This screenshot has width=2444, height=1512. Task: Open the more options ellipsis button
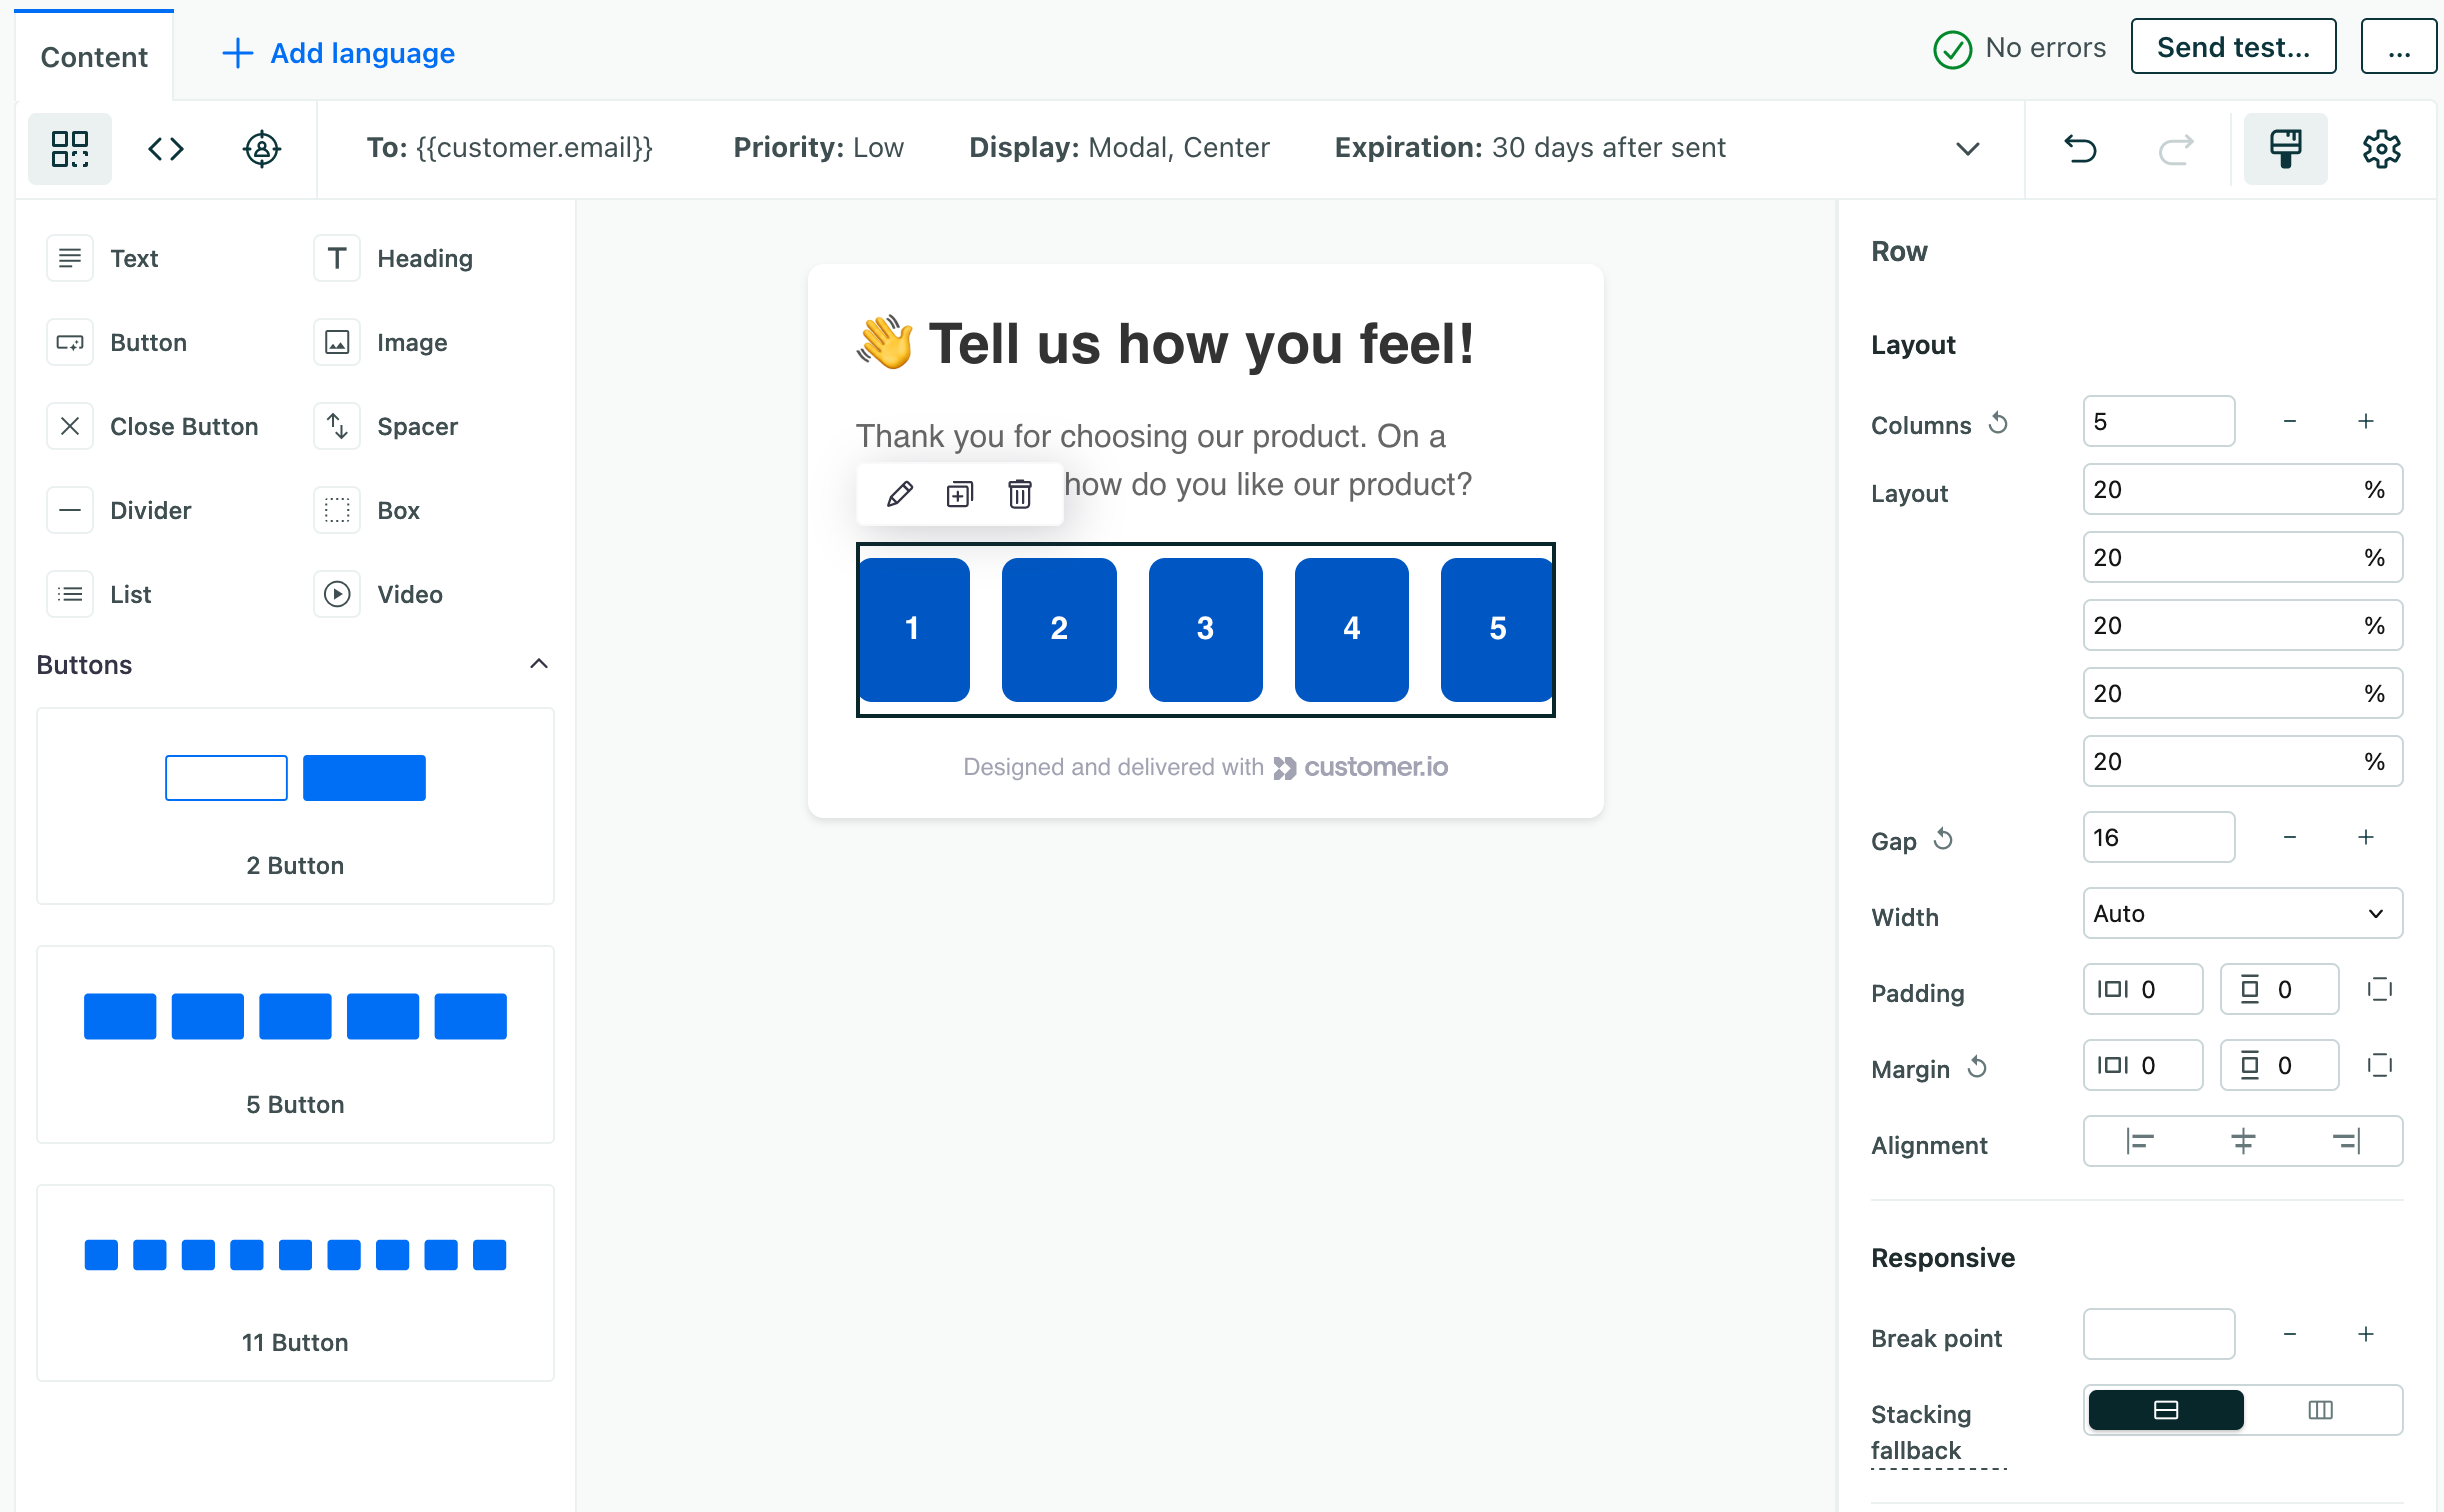(x=2398, y=47)
